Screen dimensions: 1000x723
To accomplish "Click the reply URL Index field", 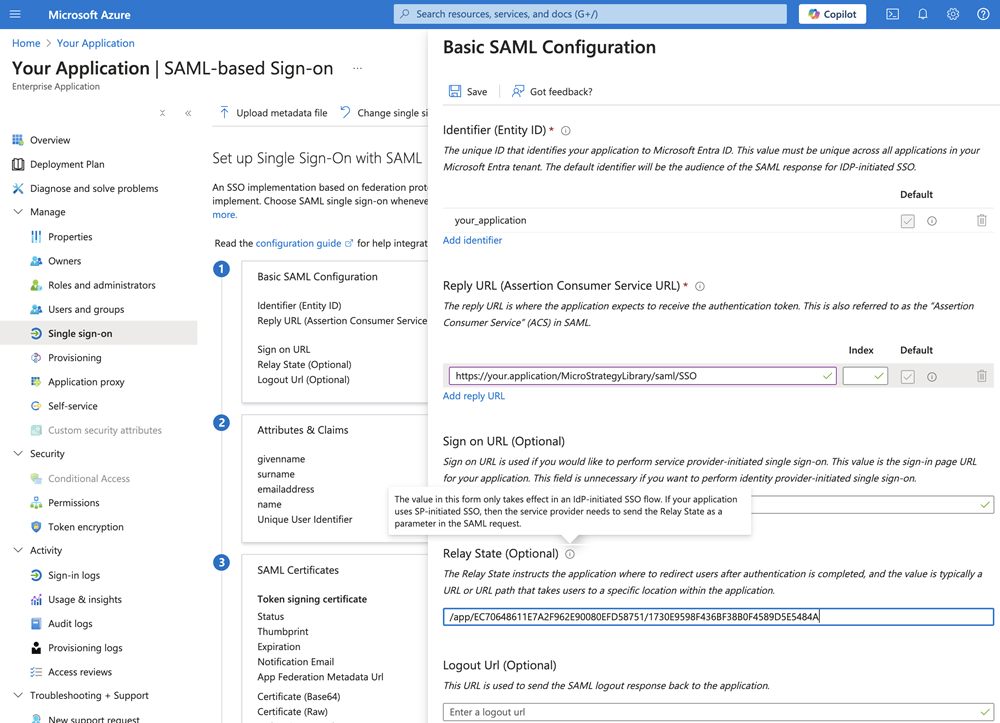I will point(865,376).
